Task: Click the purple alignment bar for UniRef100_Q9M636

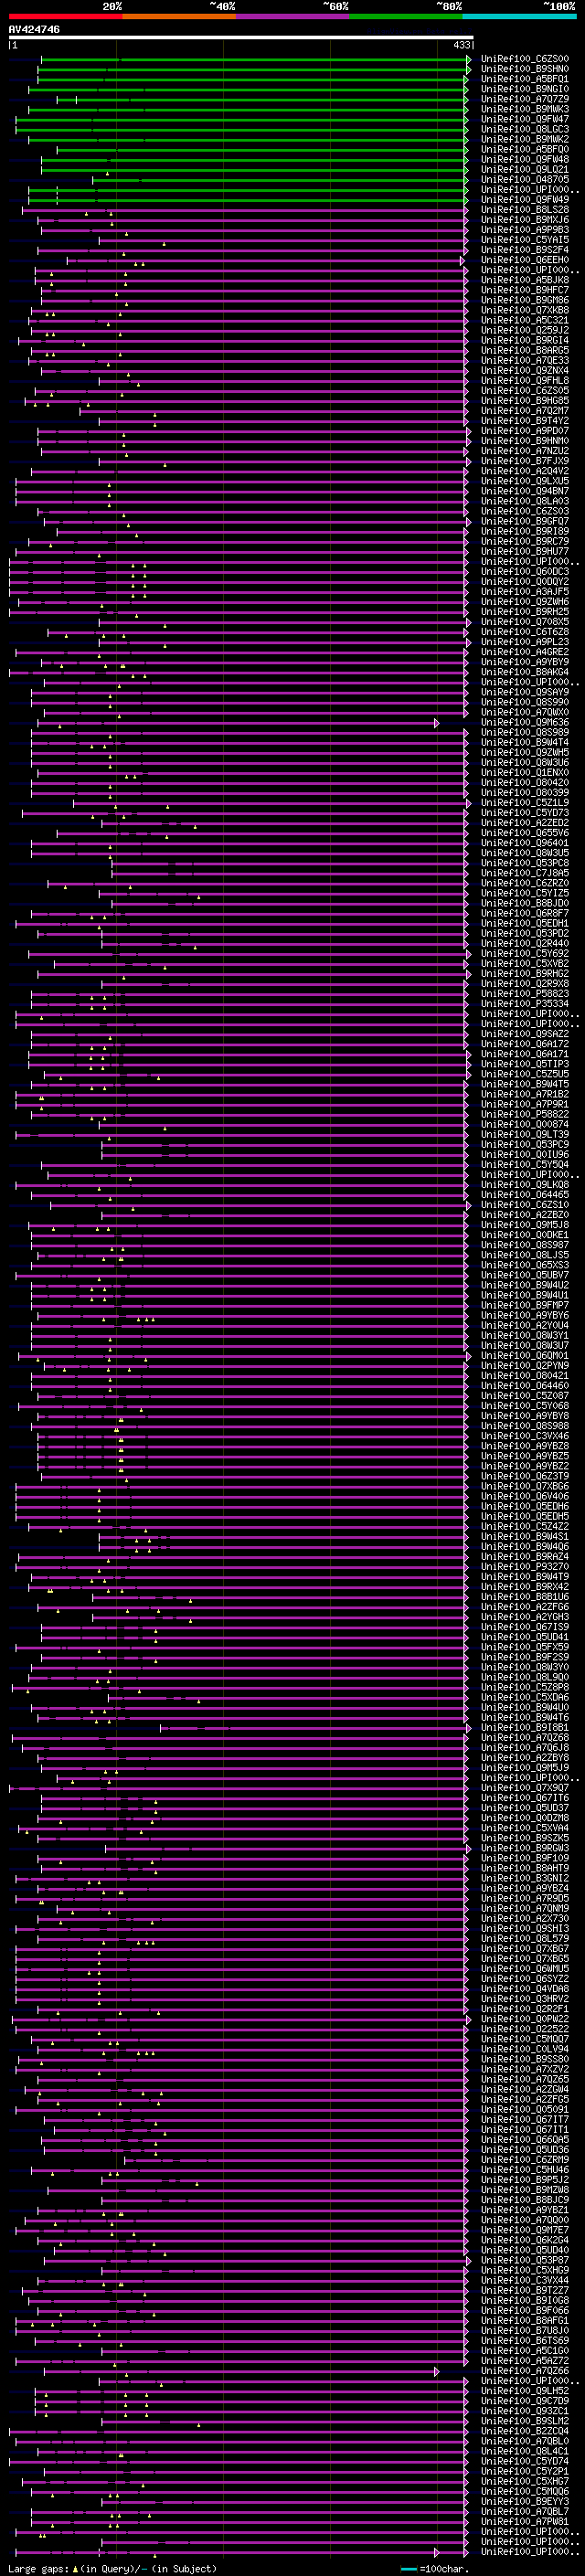Action: coord(236,723)
